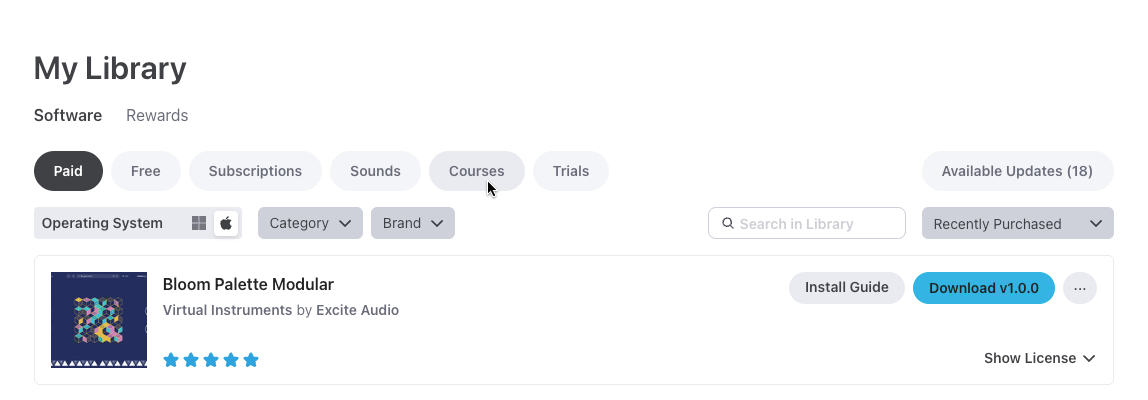1148x400 pixels.
Task: Expand Show License details
Action: (1039, 358)
